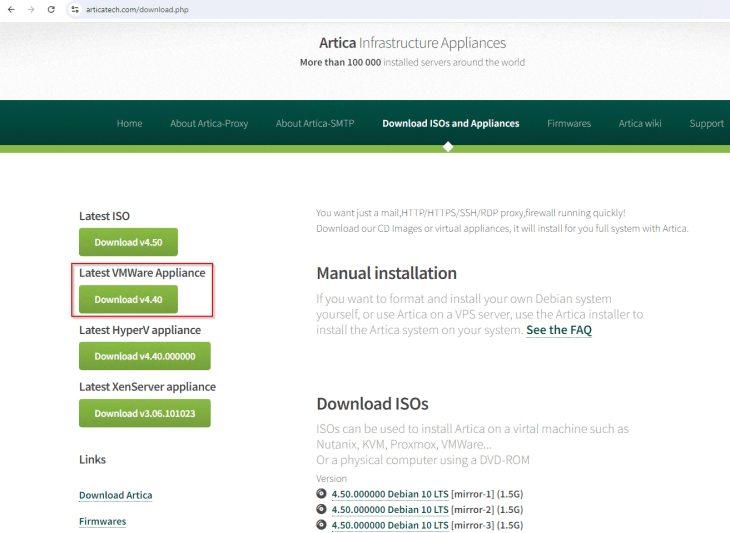Follow the See the FAQ link
The image size is (730, 533).
pyautogui.click(x=559, y=330)
